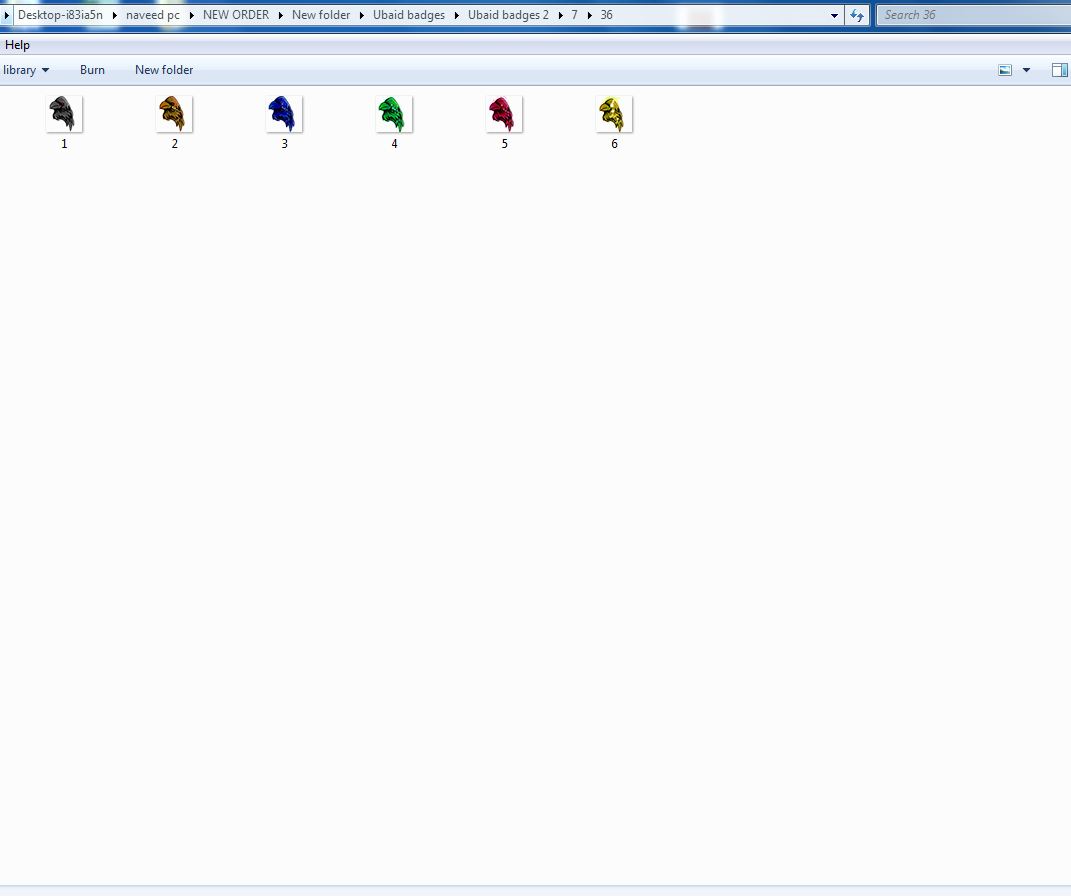Image resolution: width=1071 pixels, height=896 pixels.
Task: Go to folder 7 in the breadcrumb
Action: tap(574, 15)
